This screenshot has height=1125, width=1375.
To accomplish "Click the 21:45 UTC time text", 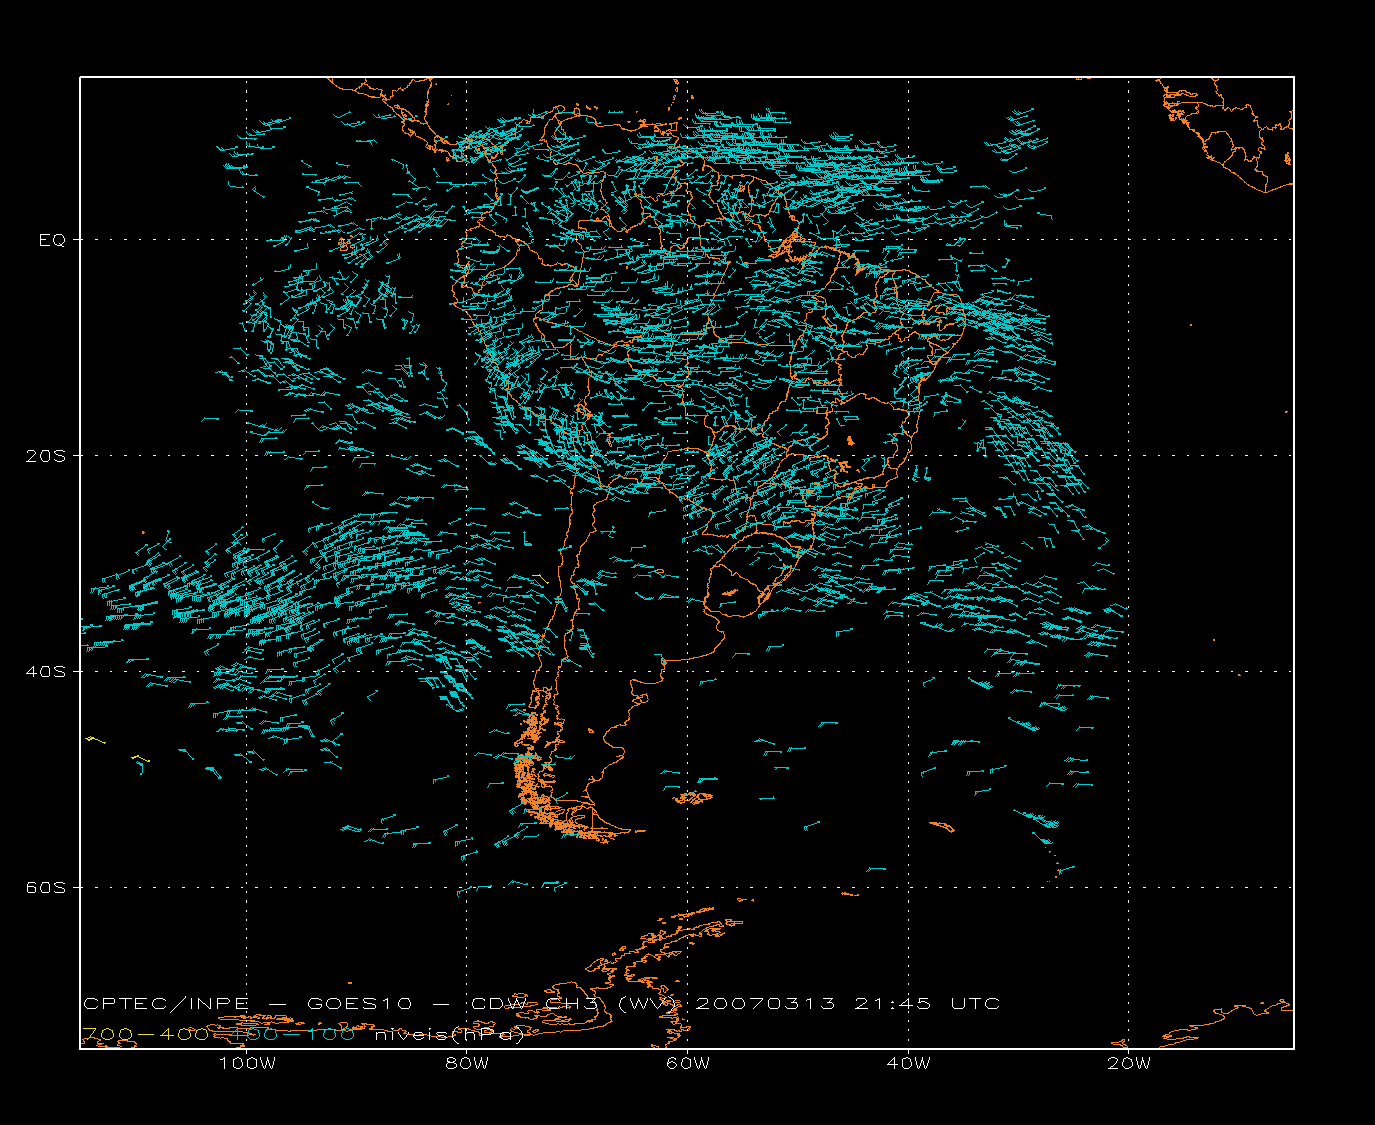I will [x=927, y=1004].
